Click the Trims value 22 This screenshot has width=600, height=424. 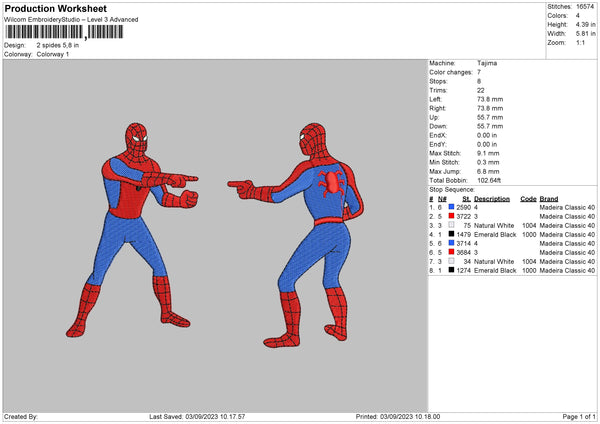coord(481,90)
